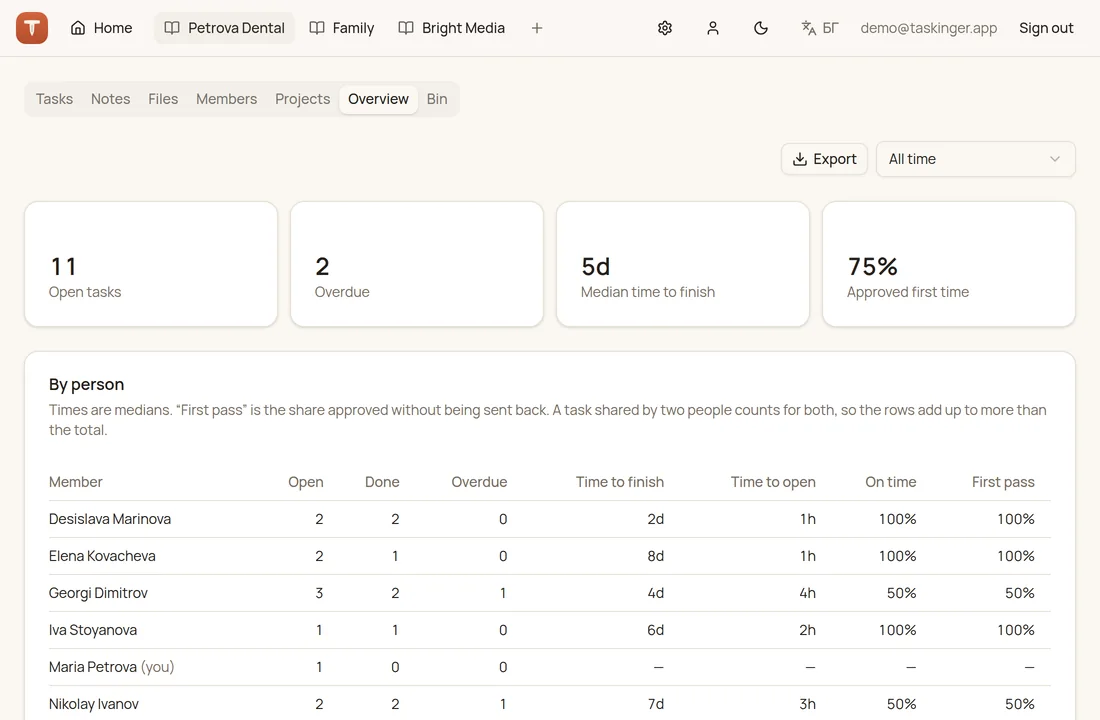Select Maria Petrova (you) row name
This screenshot has height=720, width=1100.
pyautogui.click(x=112, y=667)
